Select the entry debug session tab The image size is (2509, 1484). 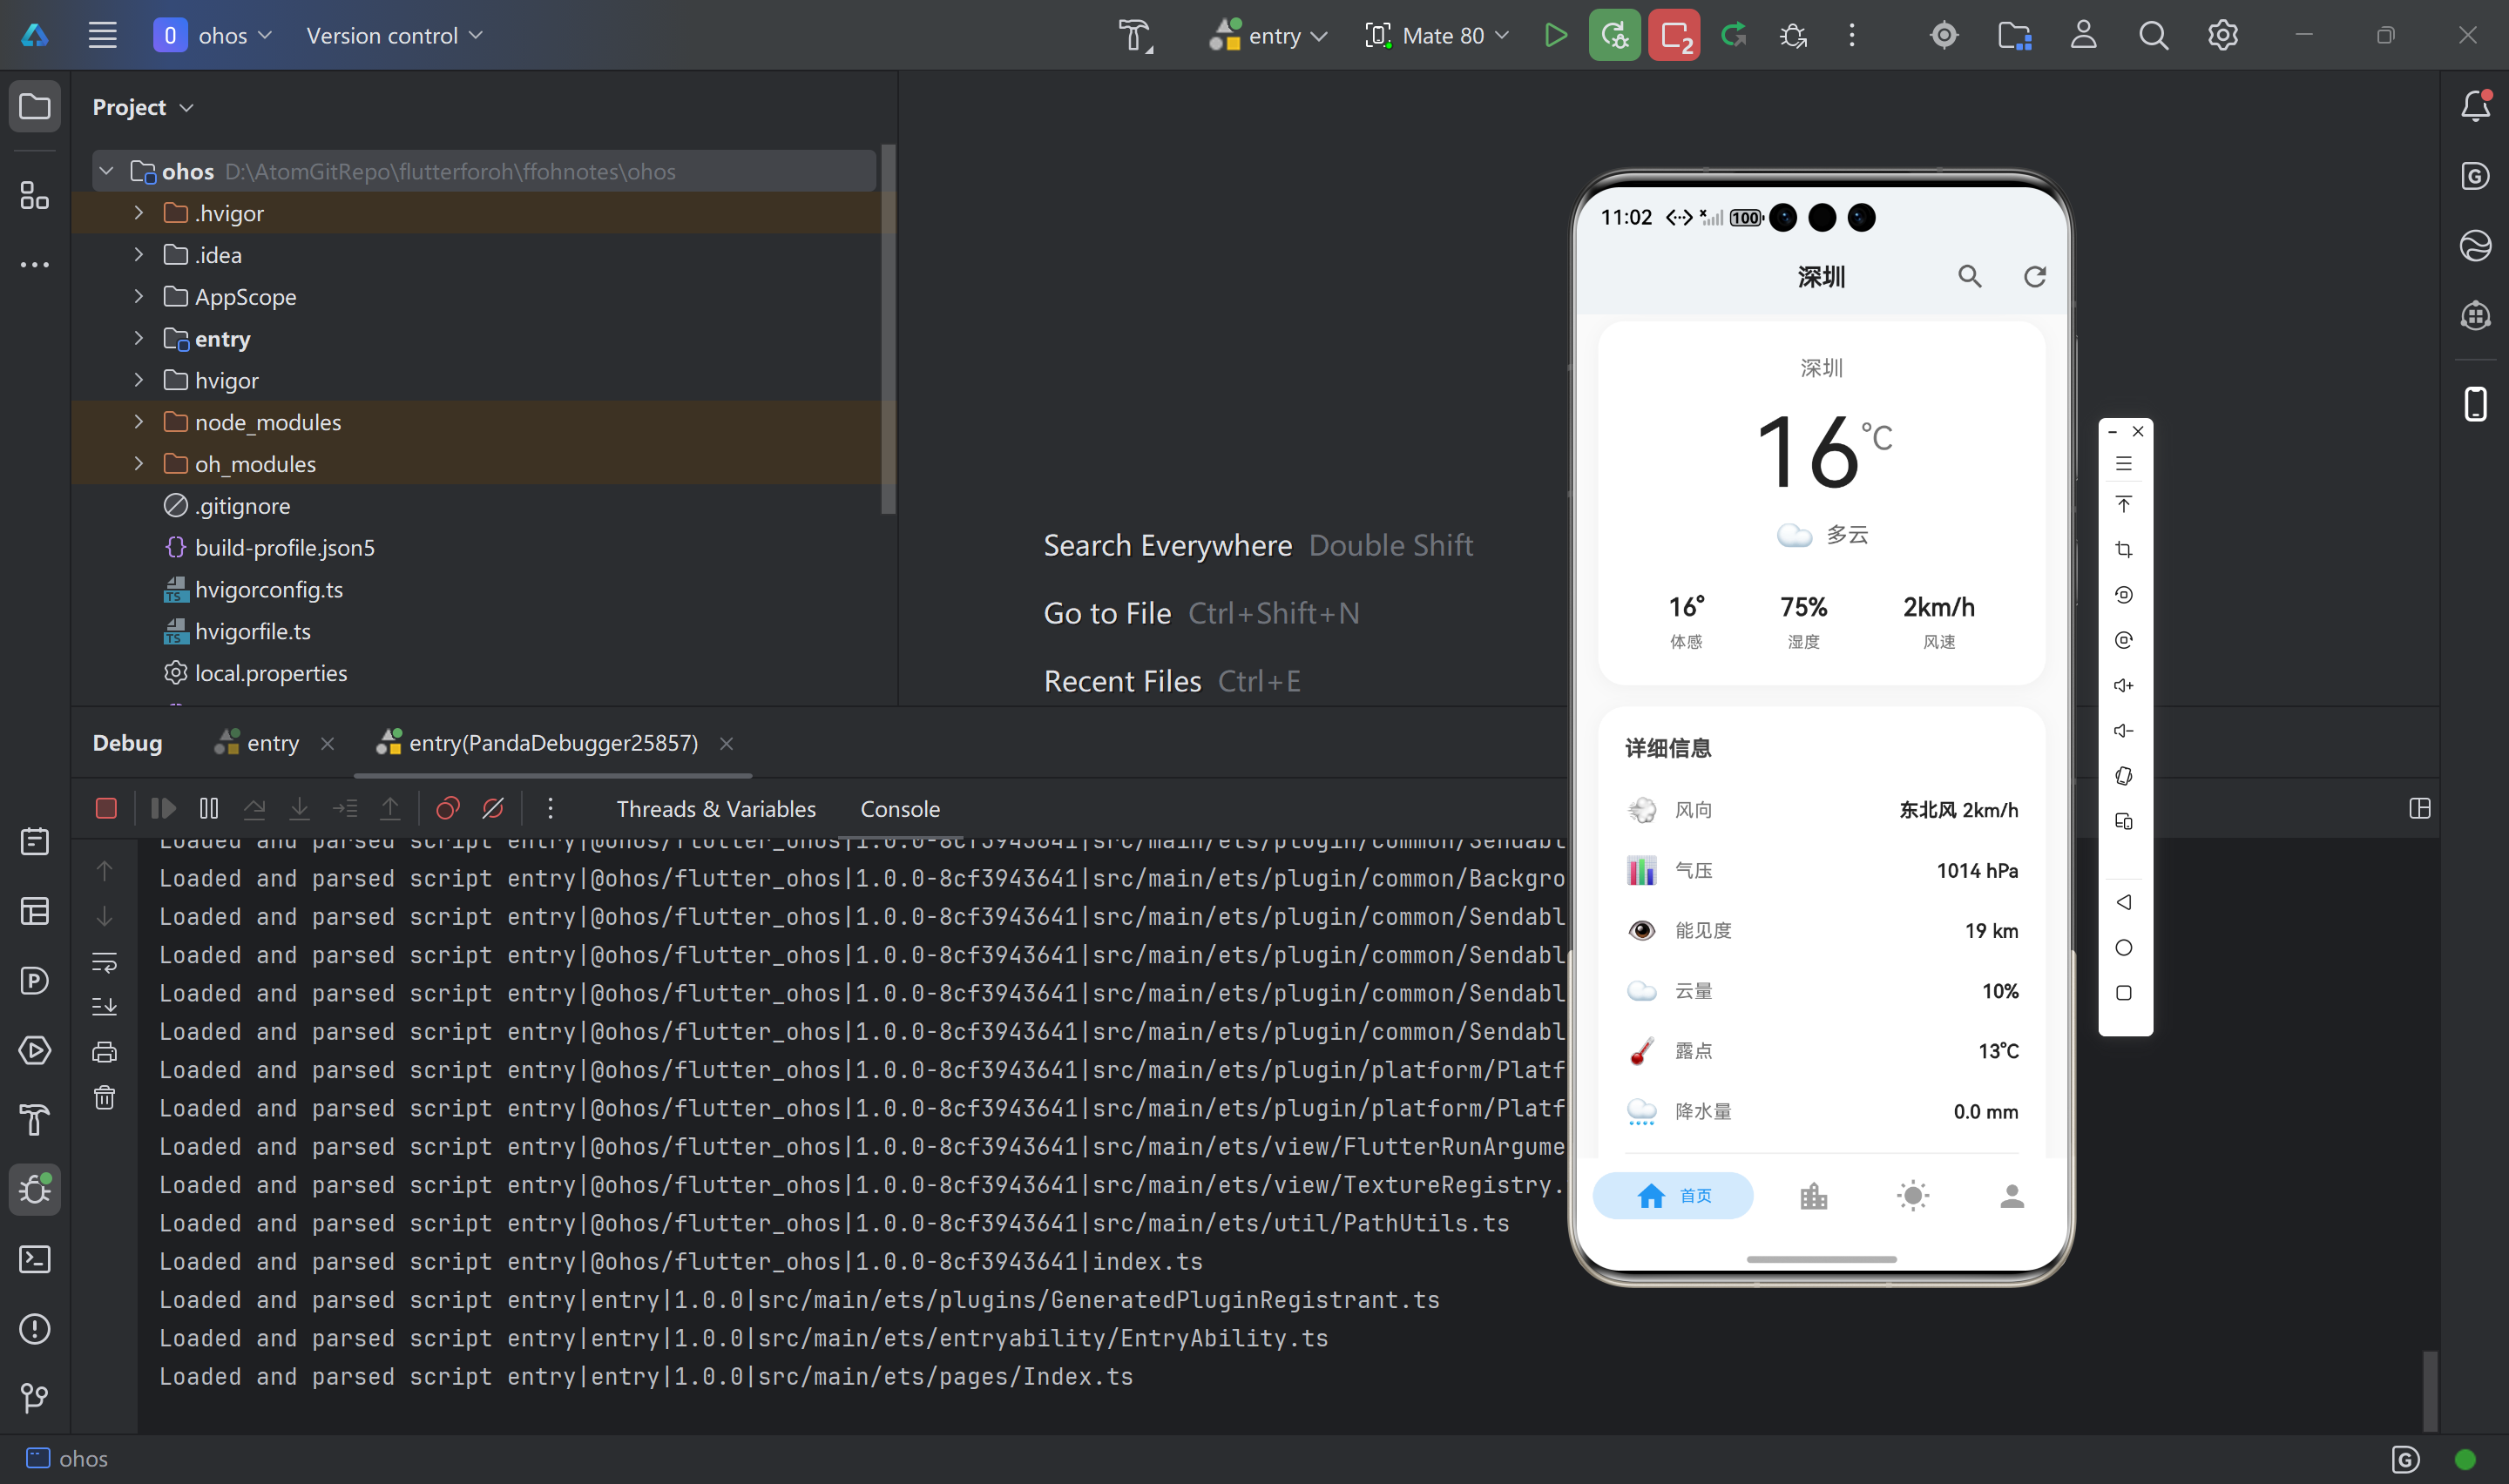click(x=272, y=743)
